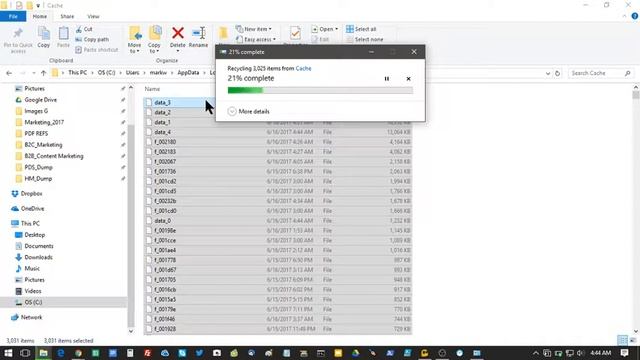Click This PC in the address breadcrumb

click(78, 73)
